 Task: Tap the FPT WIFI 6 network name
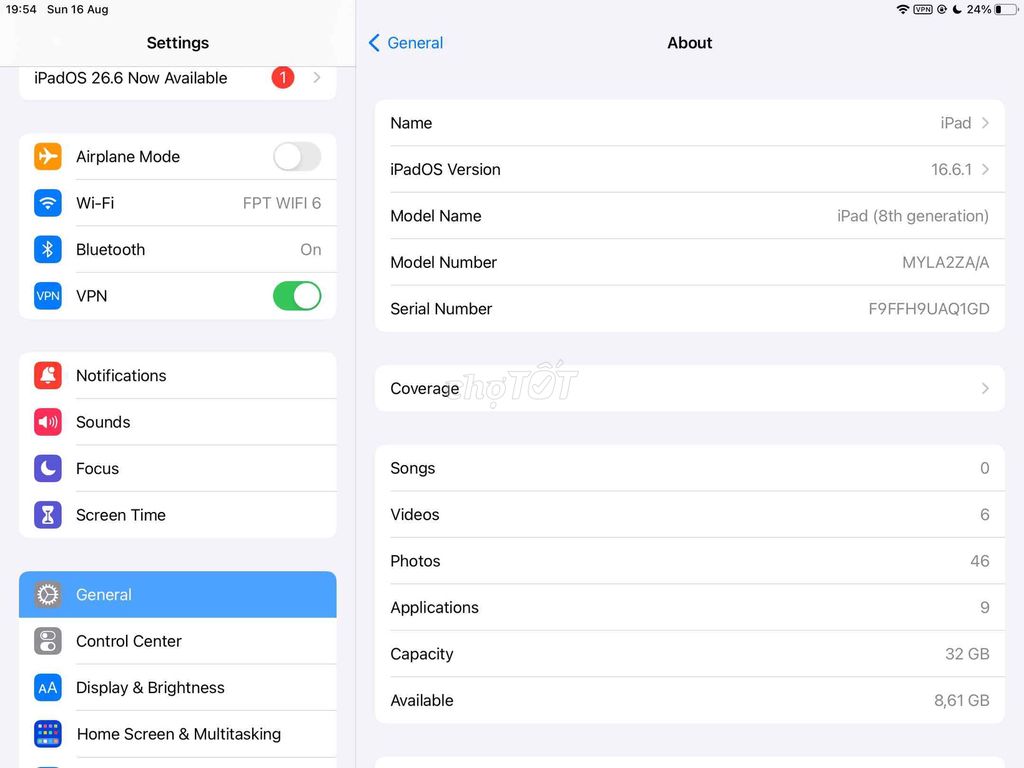(281, 203)
